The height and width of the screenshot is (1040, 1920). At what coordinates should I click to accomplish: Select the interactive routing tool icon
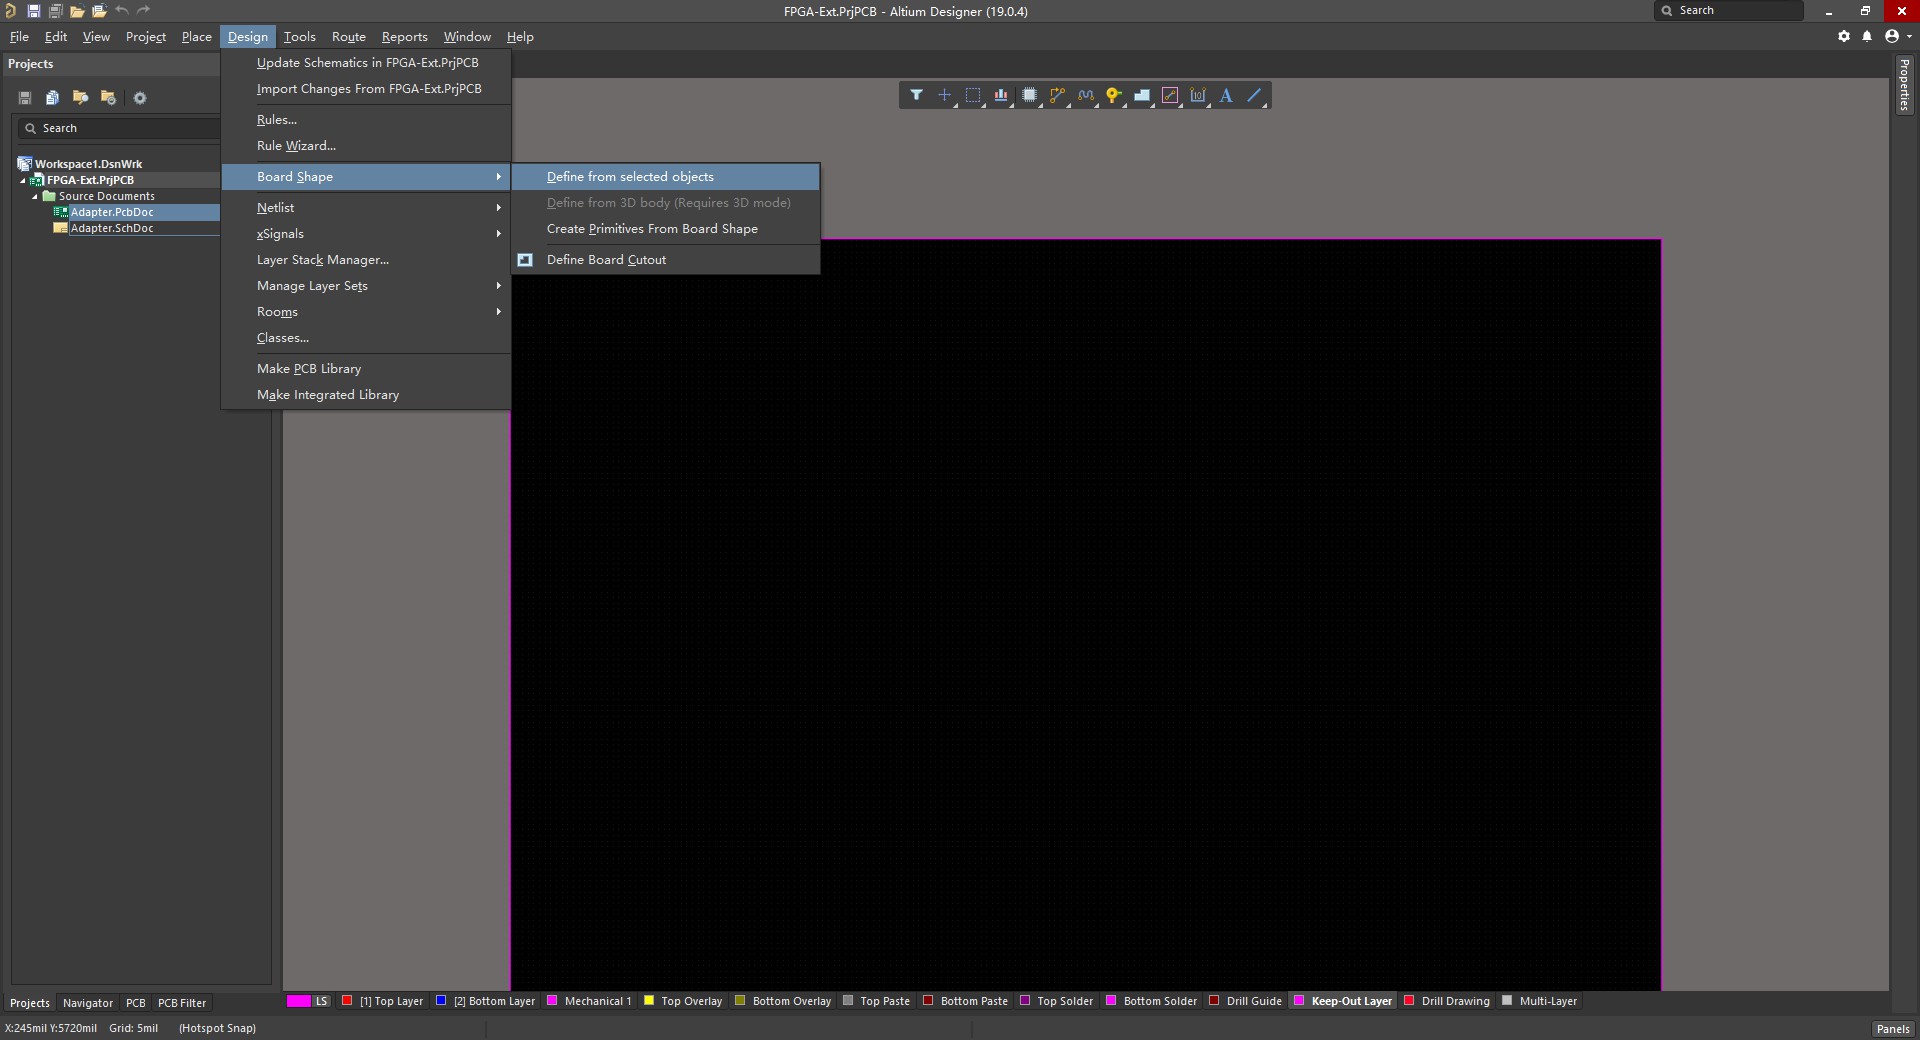1057,95
